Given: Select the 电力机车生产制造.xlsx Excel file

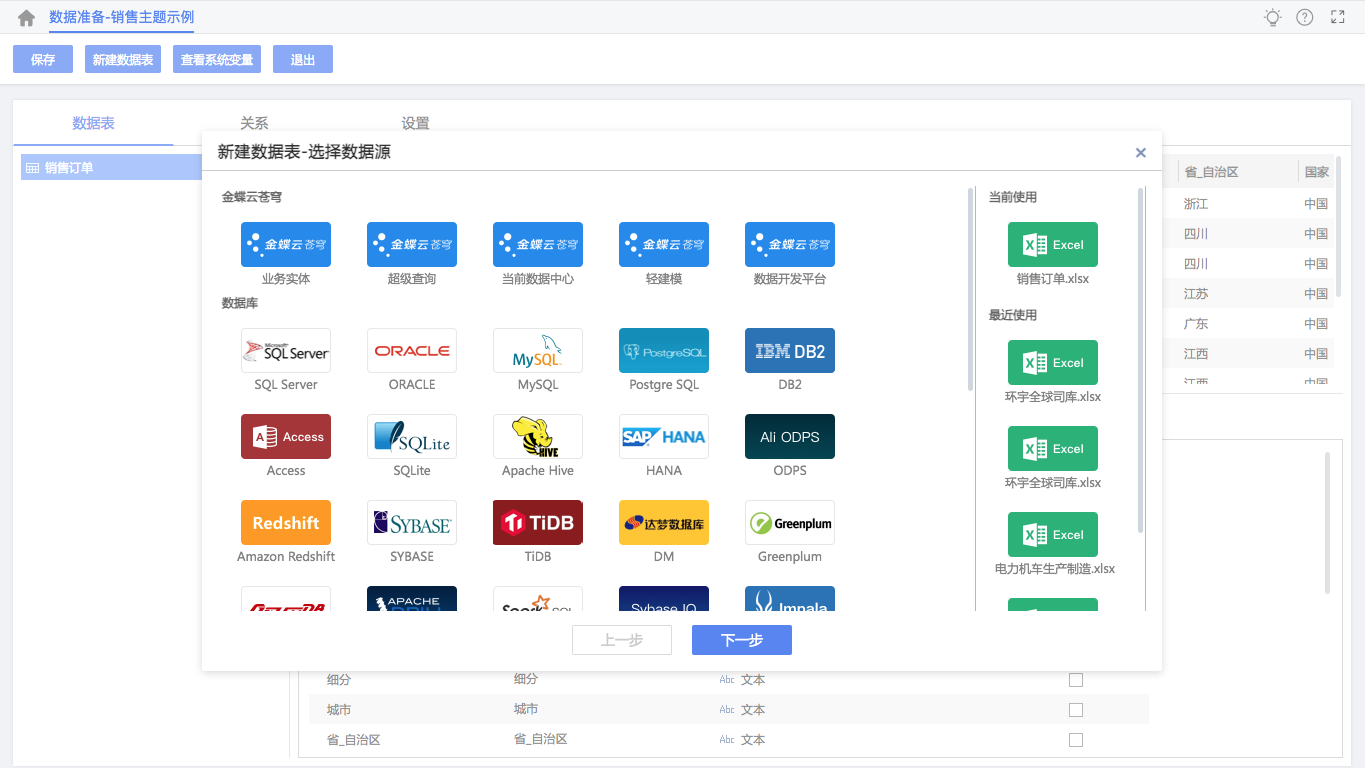Looking at the screenshot, I should point(1053,535).
